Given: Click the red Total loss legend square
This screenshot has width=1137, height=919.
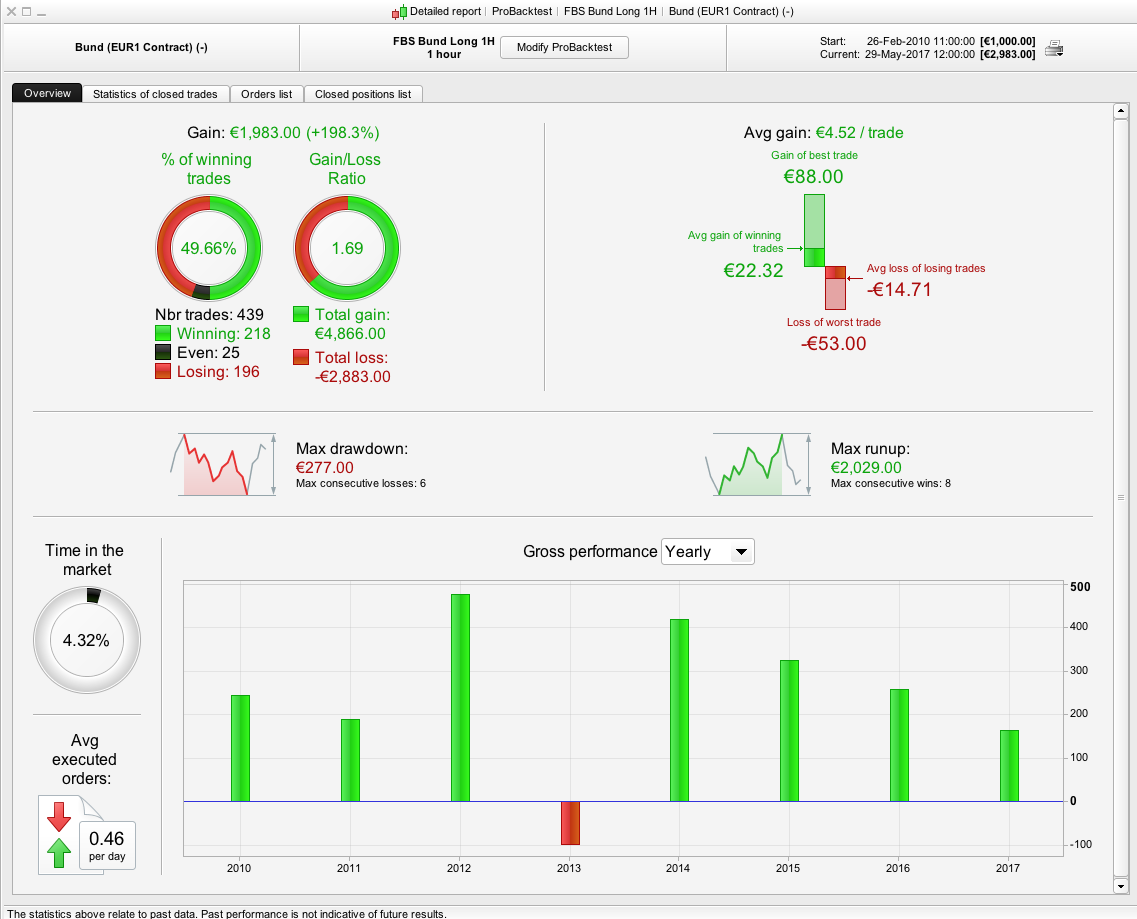Looking at the screenshot, I should (x=301, y=357).
